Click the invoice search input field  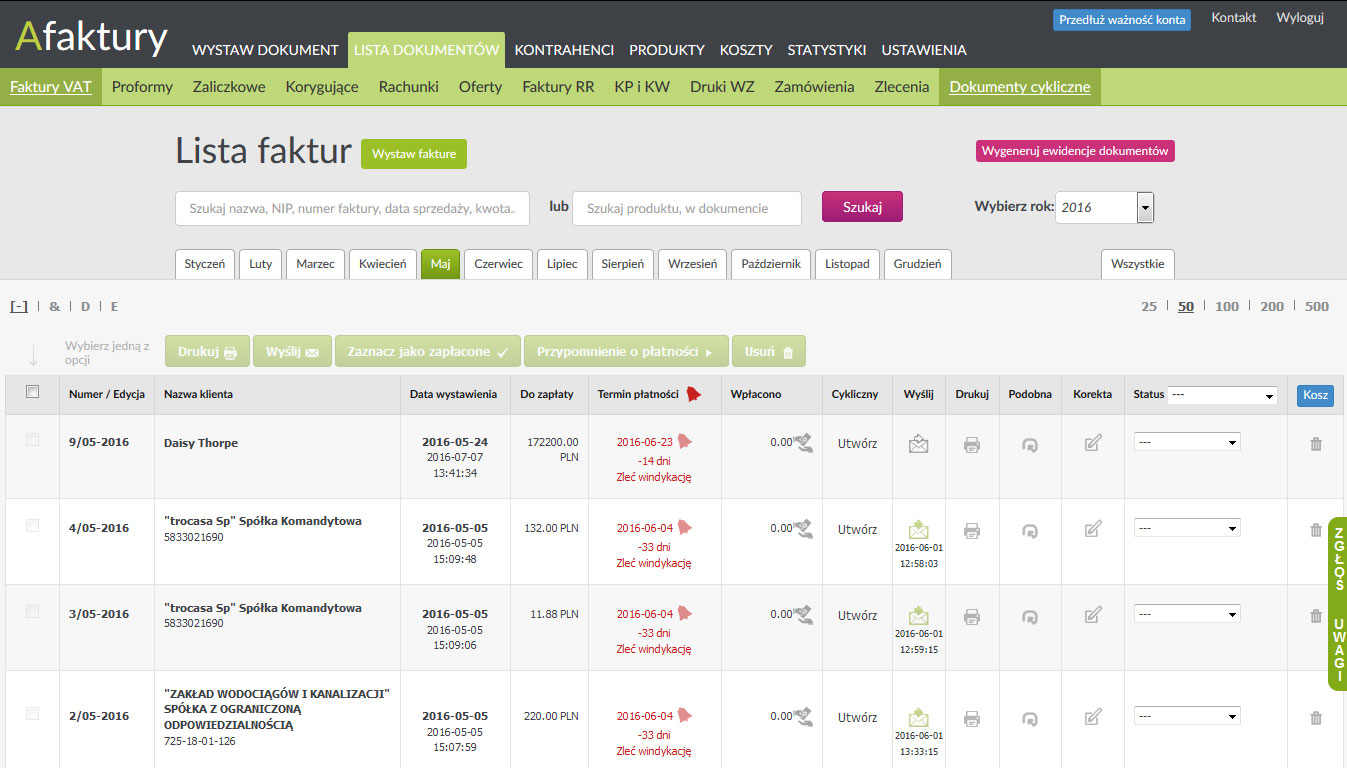[352, 208]
